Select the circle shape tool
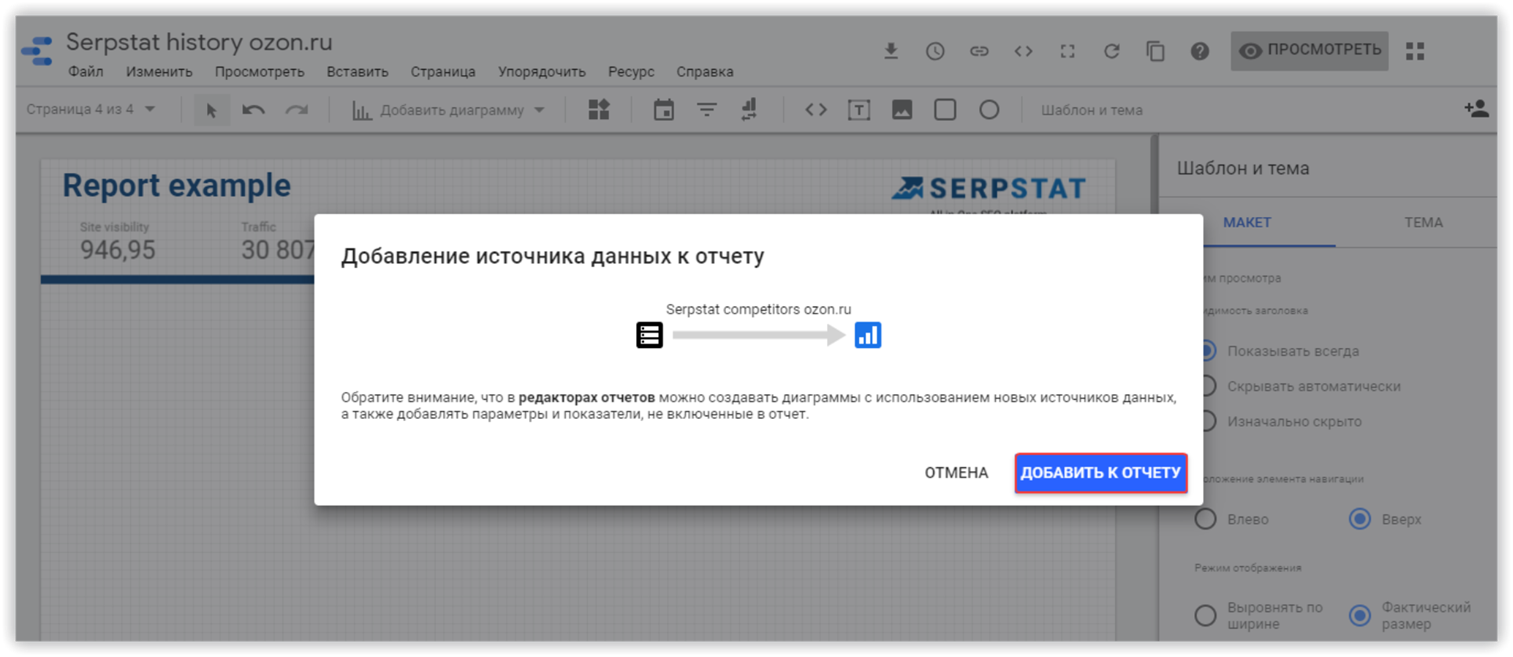1513x657 pixels. [x=989, y=110]
